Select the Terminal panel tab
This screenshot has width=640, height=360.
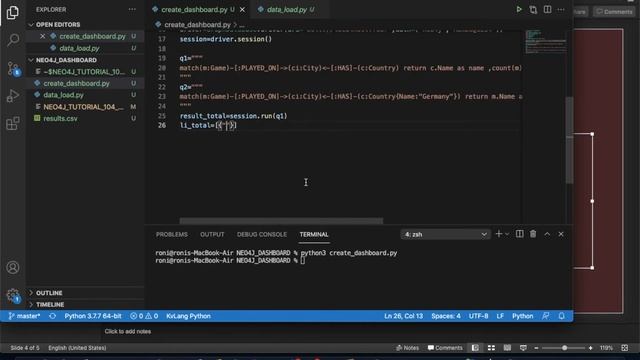click(x=314, y=234)
